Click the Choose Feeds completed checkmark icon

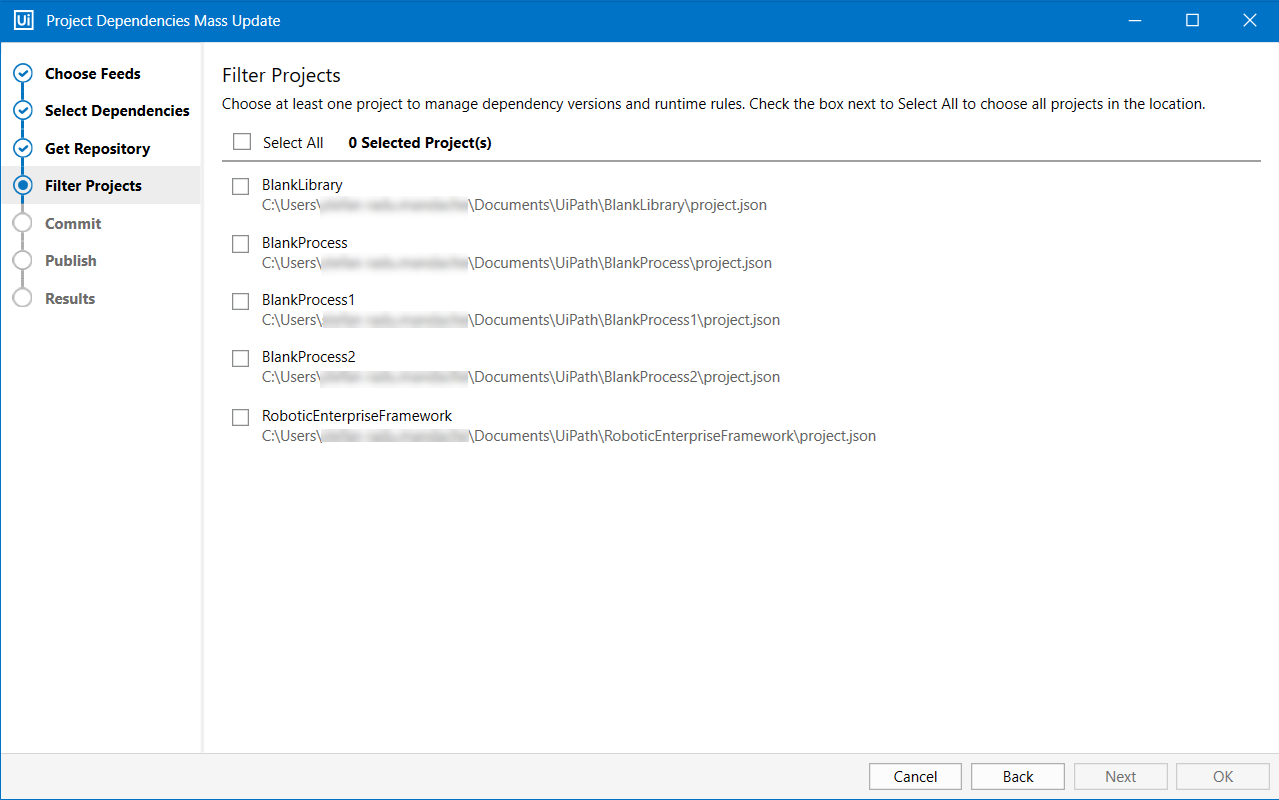pos(22,73)
